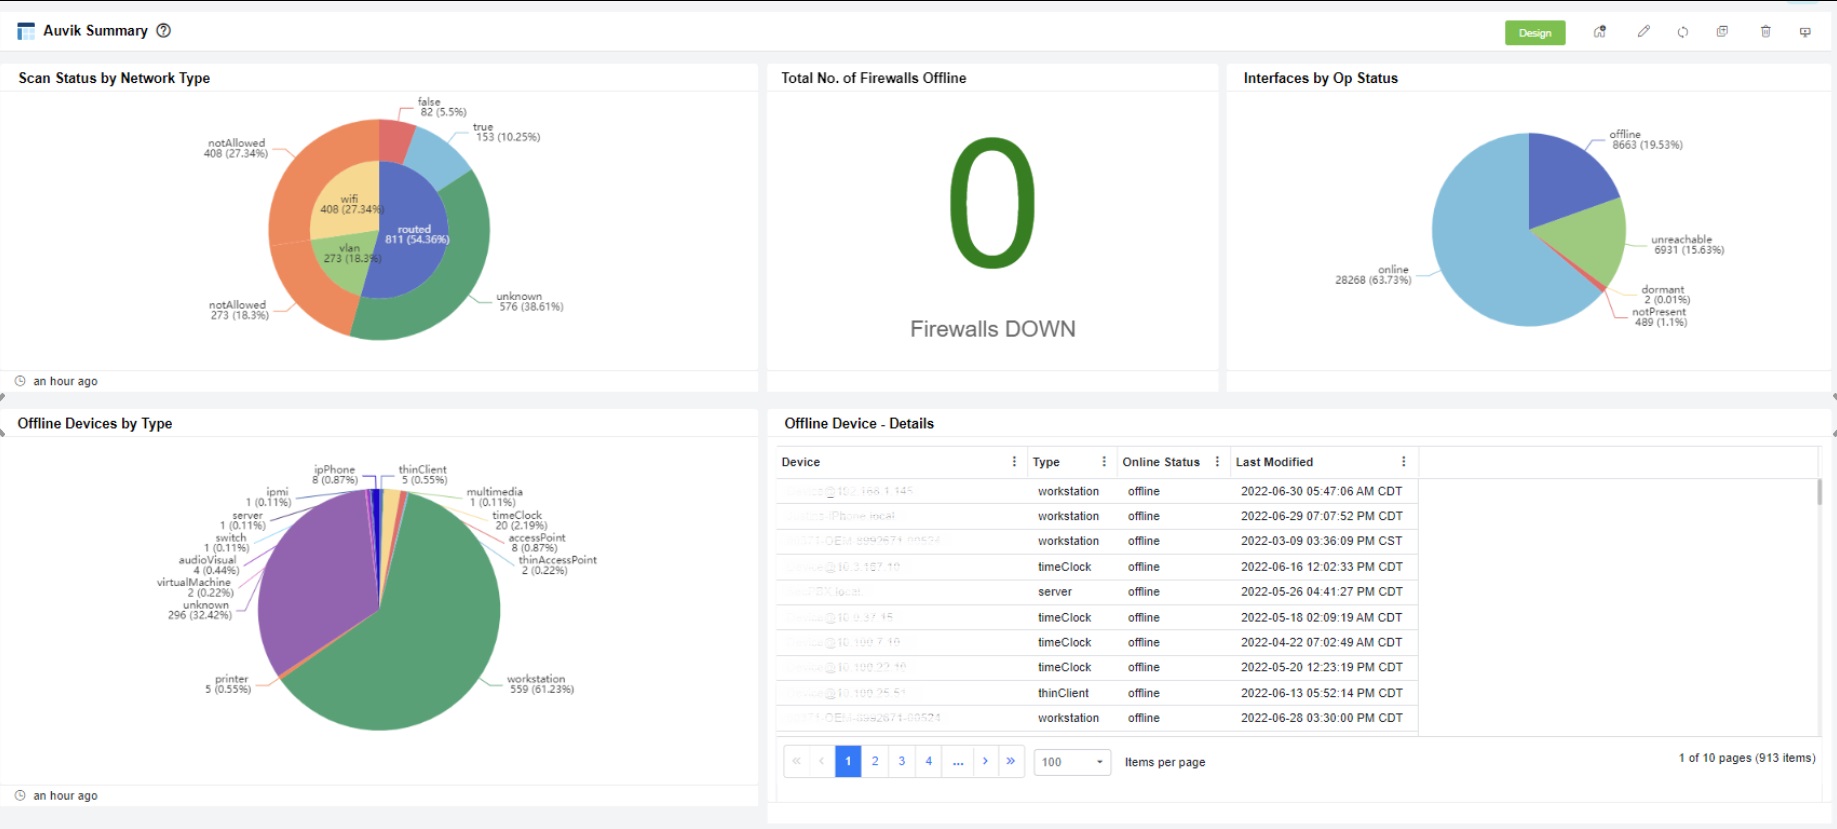Viewport: 1837px width, 829px height.
Task: Open the Online Status column options menu
Action: pyautogui.click(x=1217, y=462)
